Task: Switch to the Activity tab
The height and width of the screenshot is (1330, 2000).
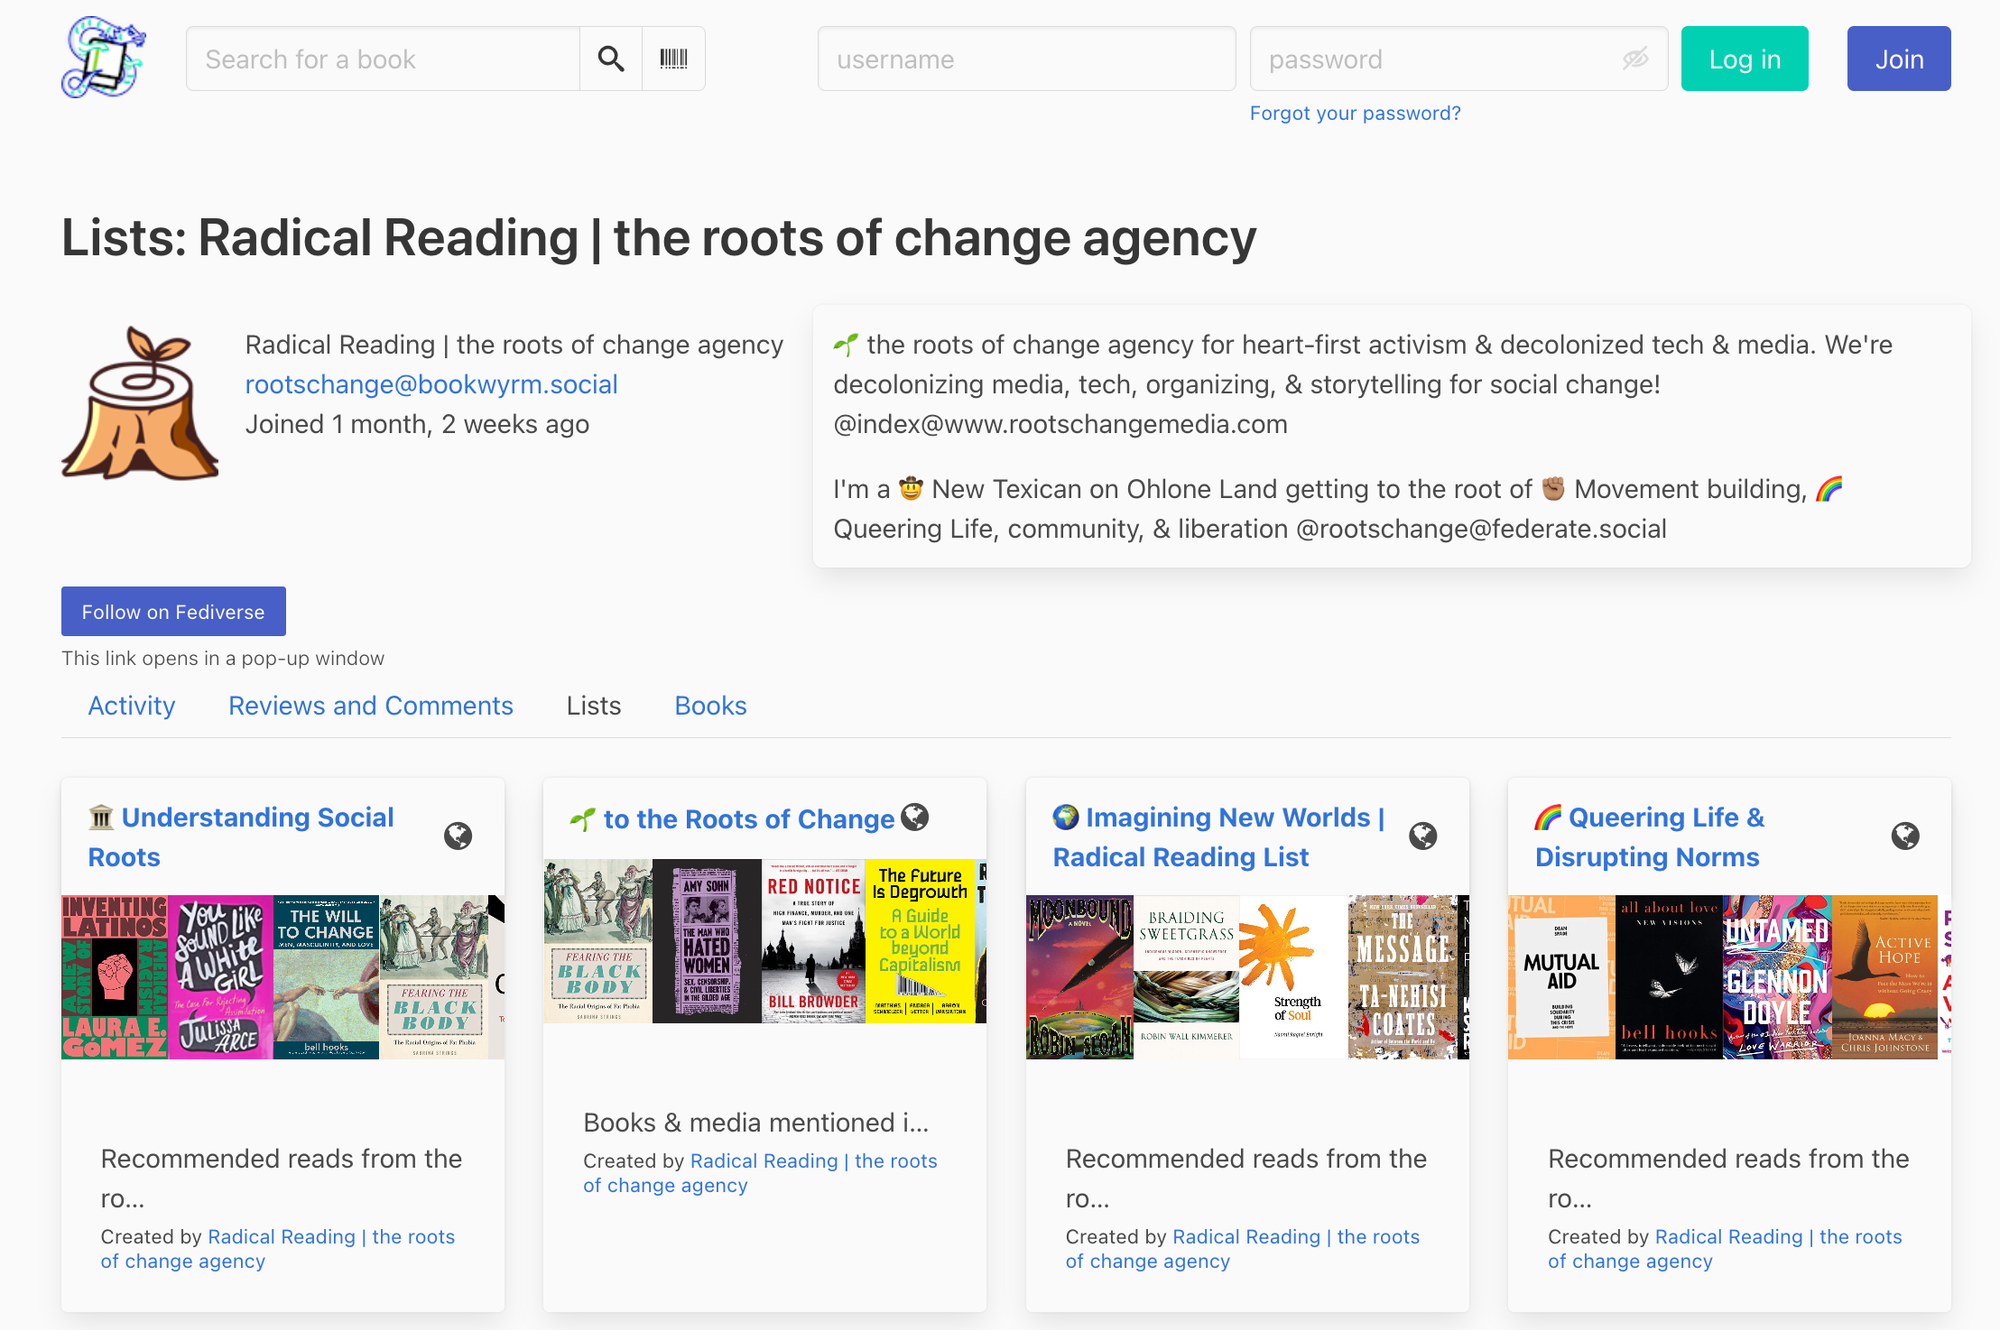Action: 131,705
